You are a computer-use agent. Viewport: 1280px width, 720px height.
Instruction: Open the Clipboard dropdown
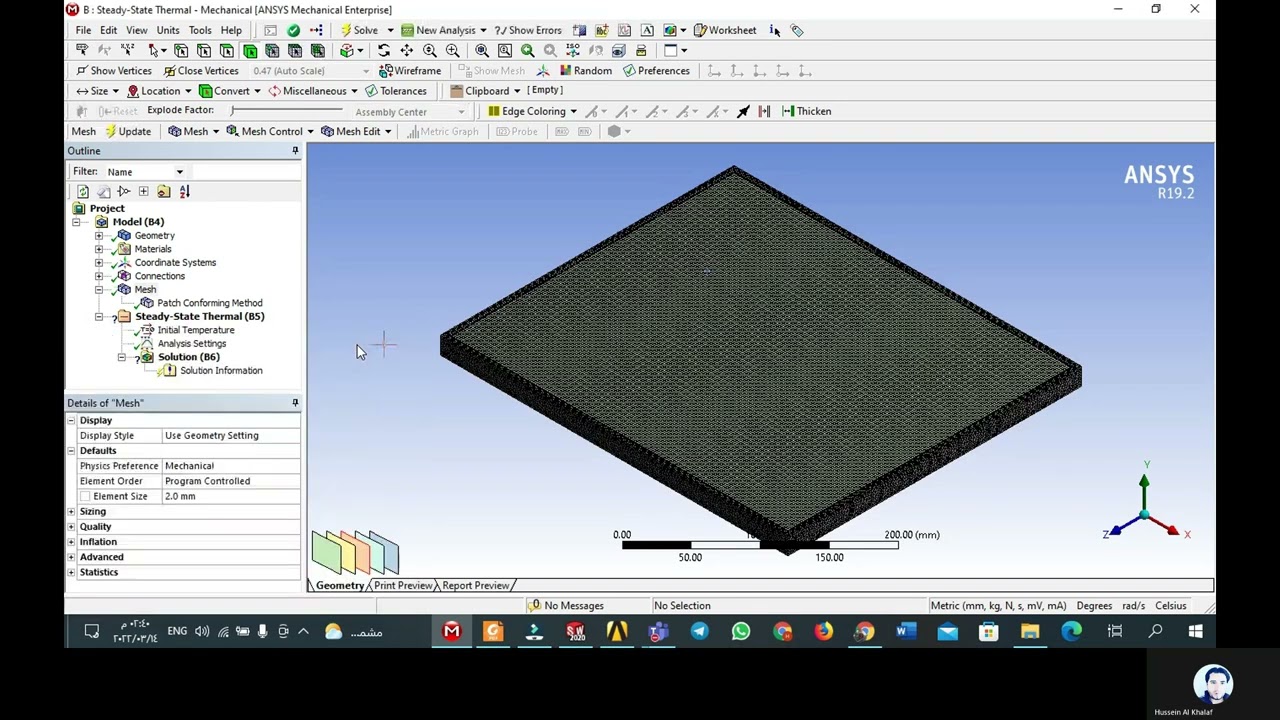[x=485, y=91]
